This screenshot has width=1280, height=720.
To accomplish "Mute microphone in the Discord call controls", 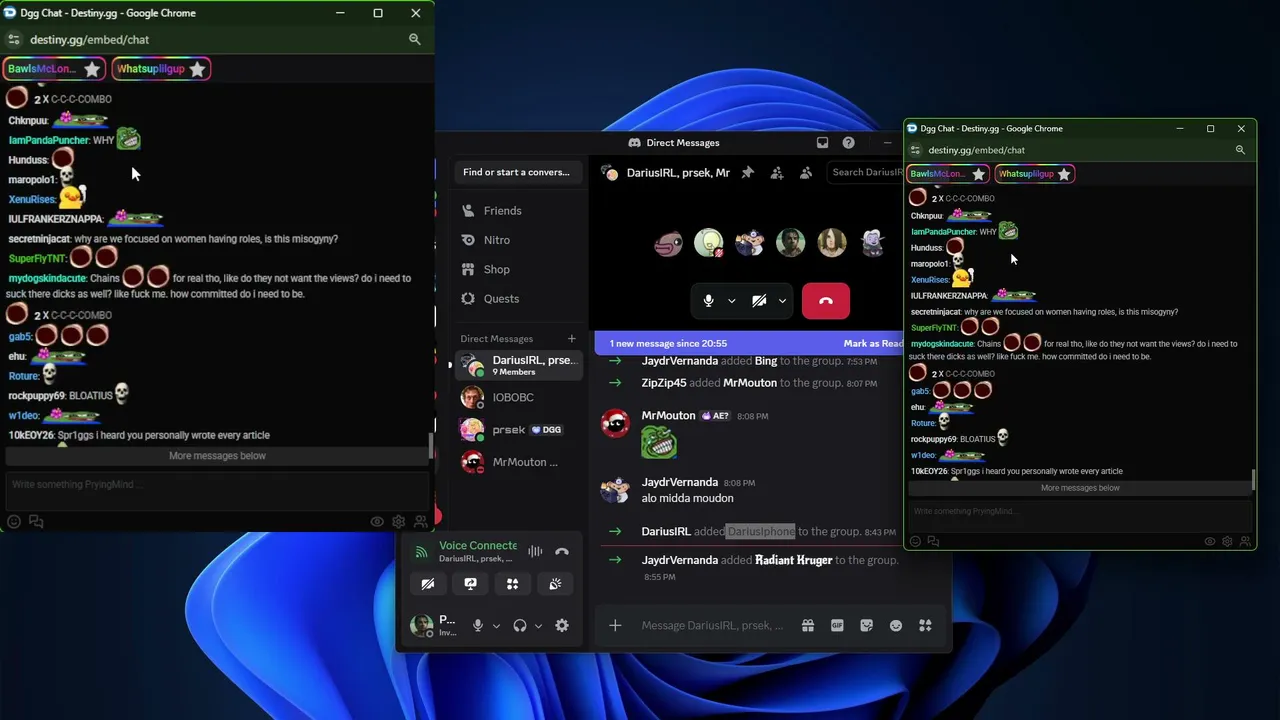I will coord(708,300).
